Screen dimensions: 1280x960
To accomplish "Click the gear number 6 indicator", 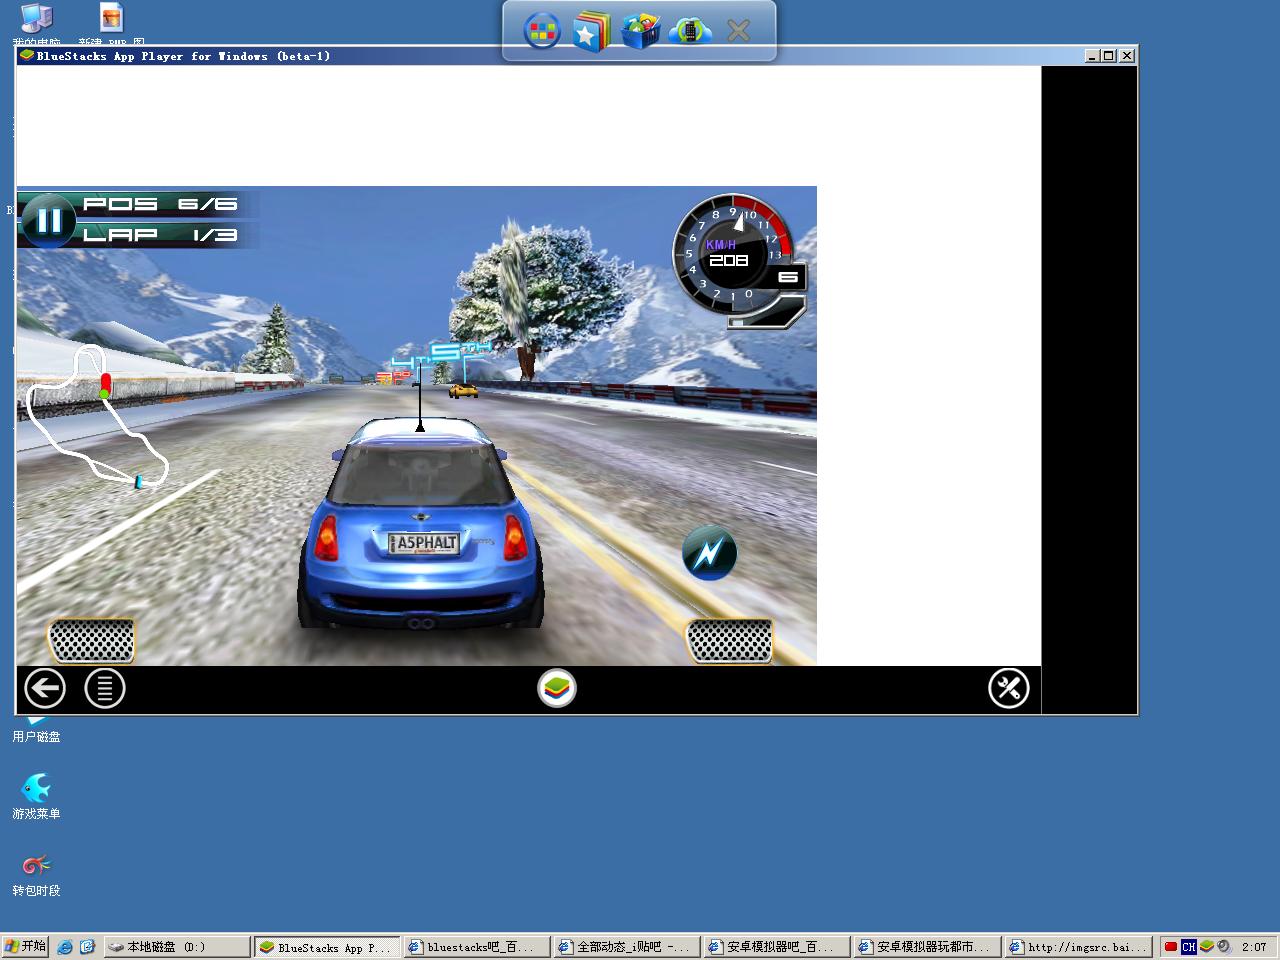I will (788, 277).
